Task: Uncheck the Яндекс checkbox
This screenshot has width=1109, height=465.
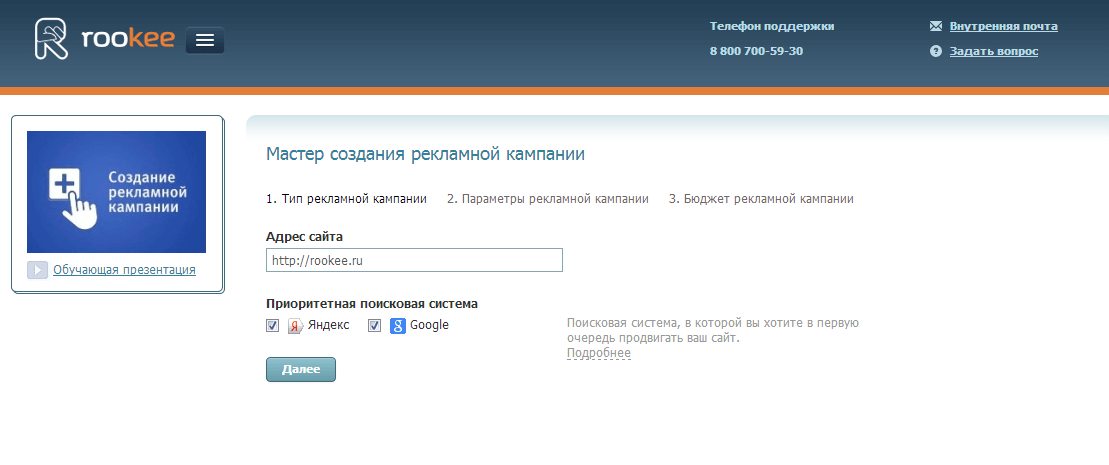Action: pos(273,326)
